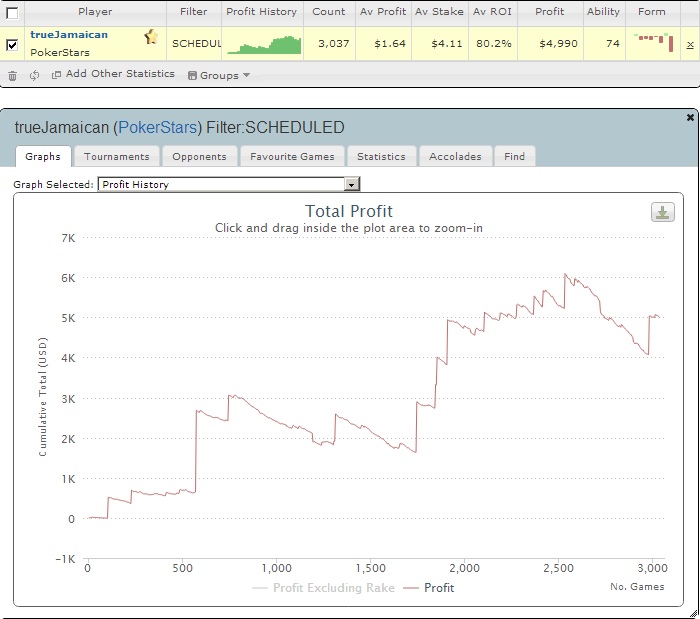Close the player details panel
This screenshot has width=700, height=619.
690,117
